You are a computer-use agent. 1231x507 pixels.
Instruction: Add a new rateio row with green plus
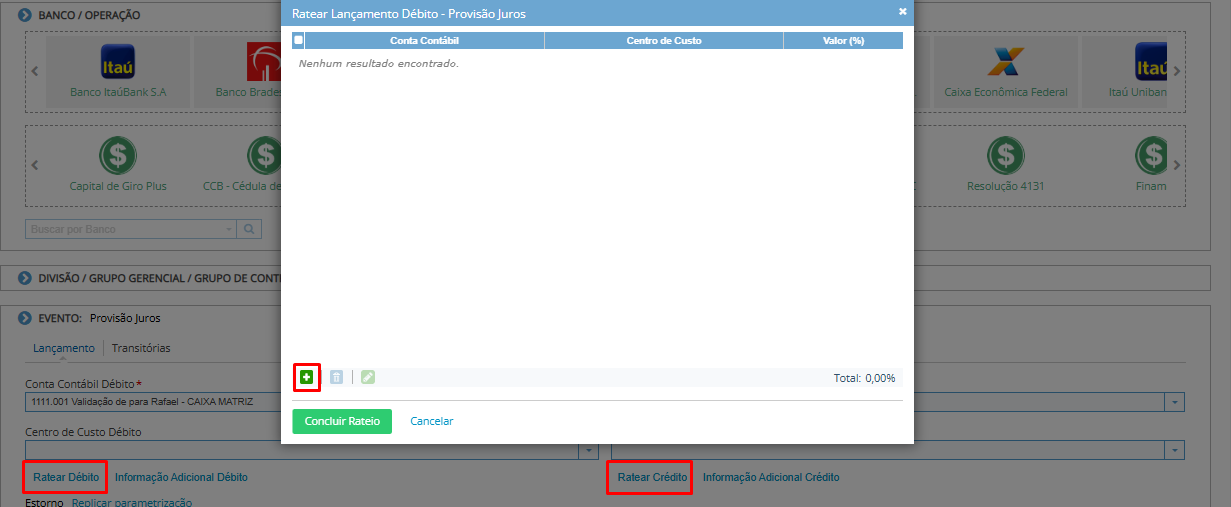307,377
